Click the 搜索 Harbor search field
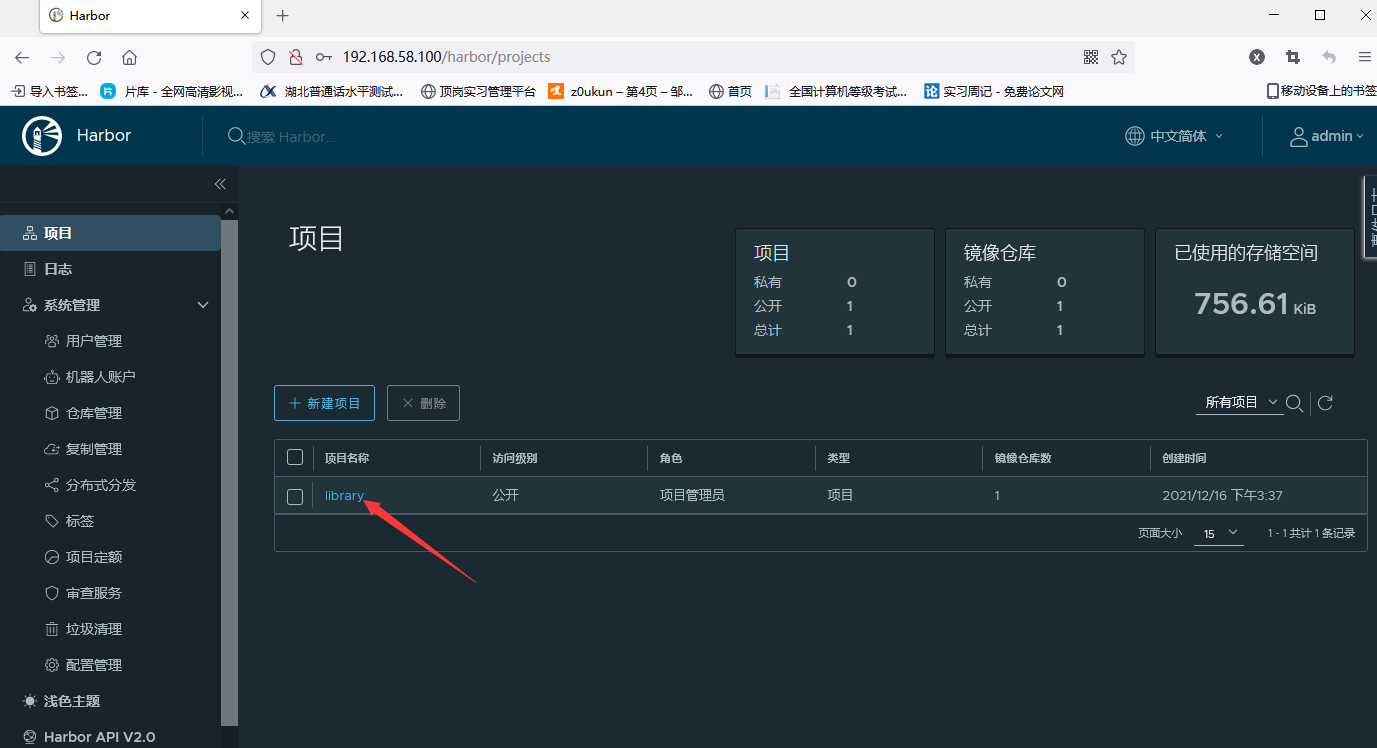The image size is (1377, 748). coord(292,136)
